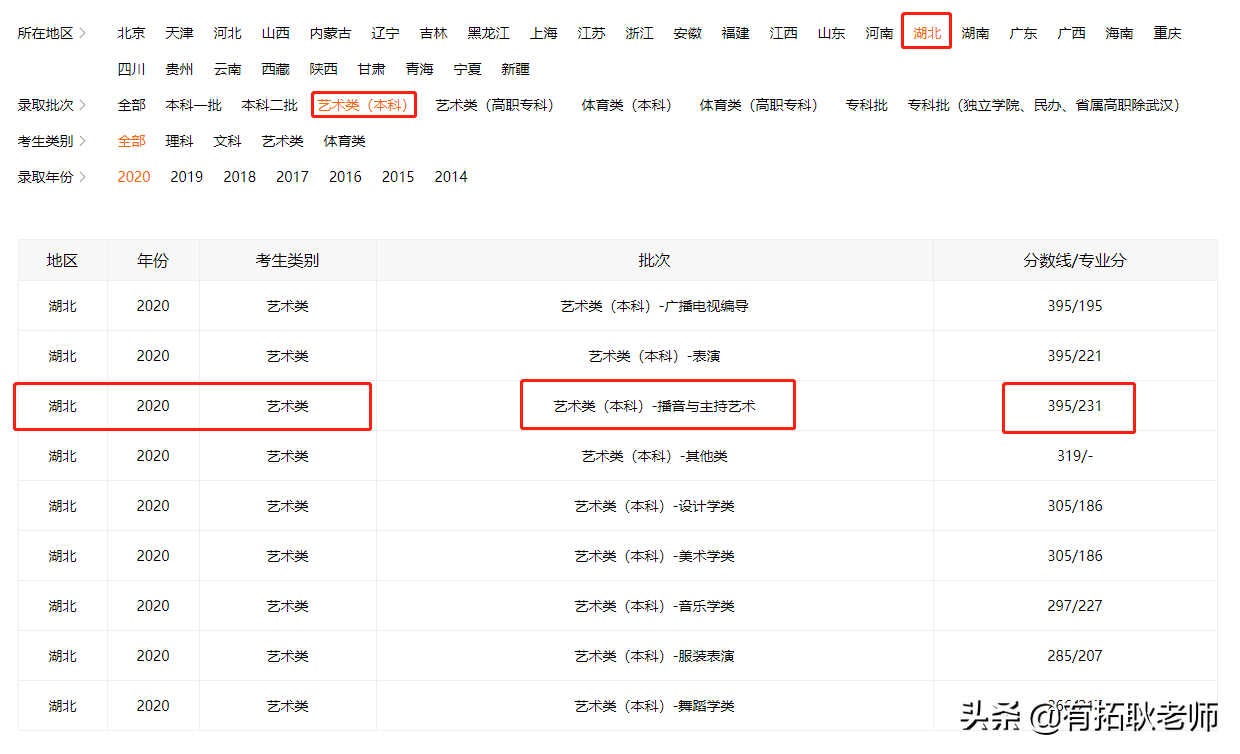Switch batch to 本科一批

[x=193, y=104]
